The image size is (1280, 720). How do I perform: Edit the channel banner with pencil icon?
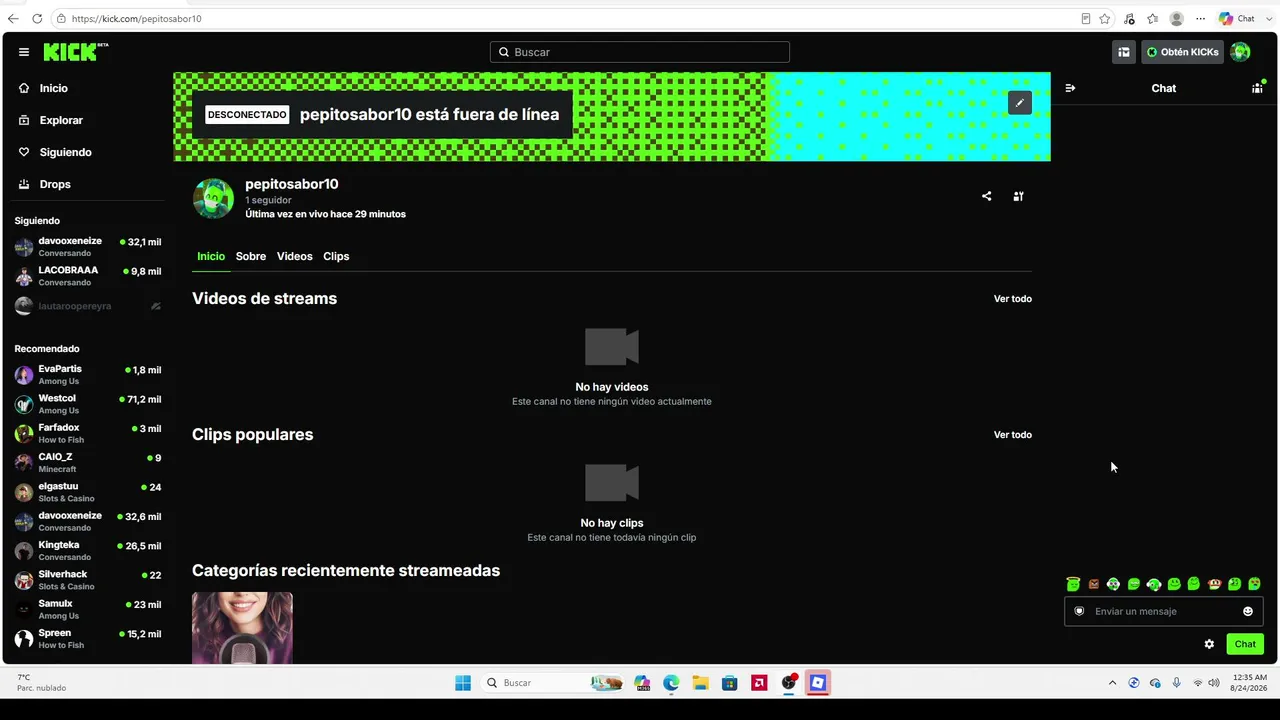pos(1019,102)
